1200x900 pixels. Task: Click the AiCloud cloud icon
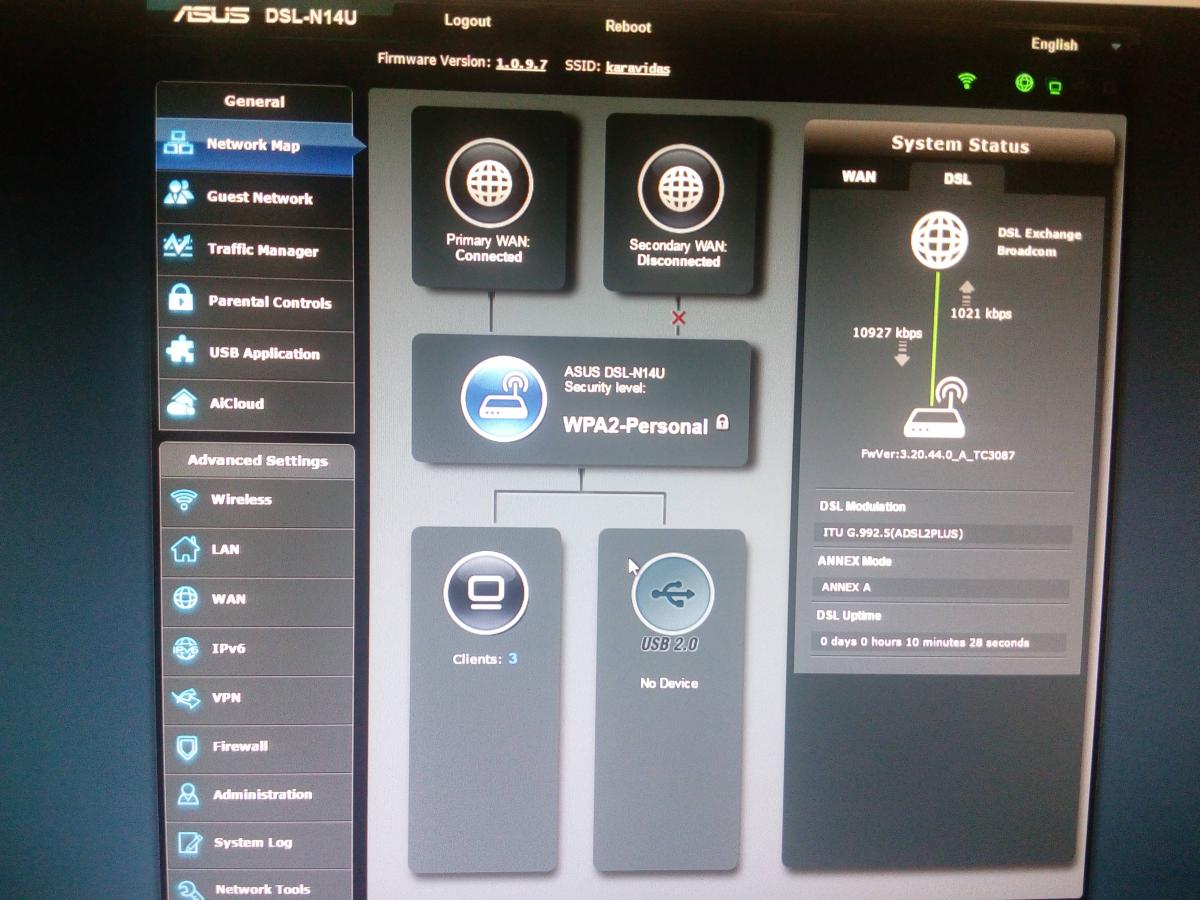pyautogui.click(x=182, y=402)
